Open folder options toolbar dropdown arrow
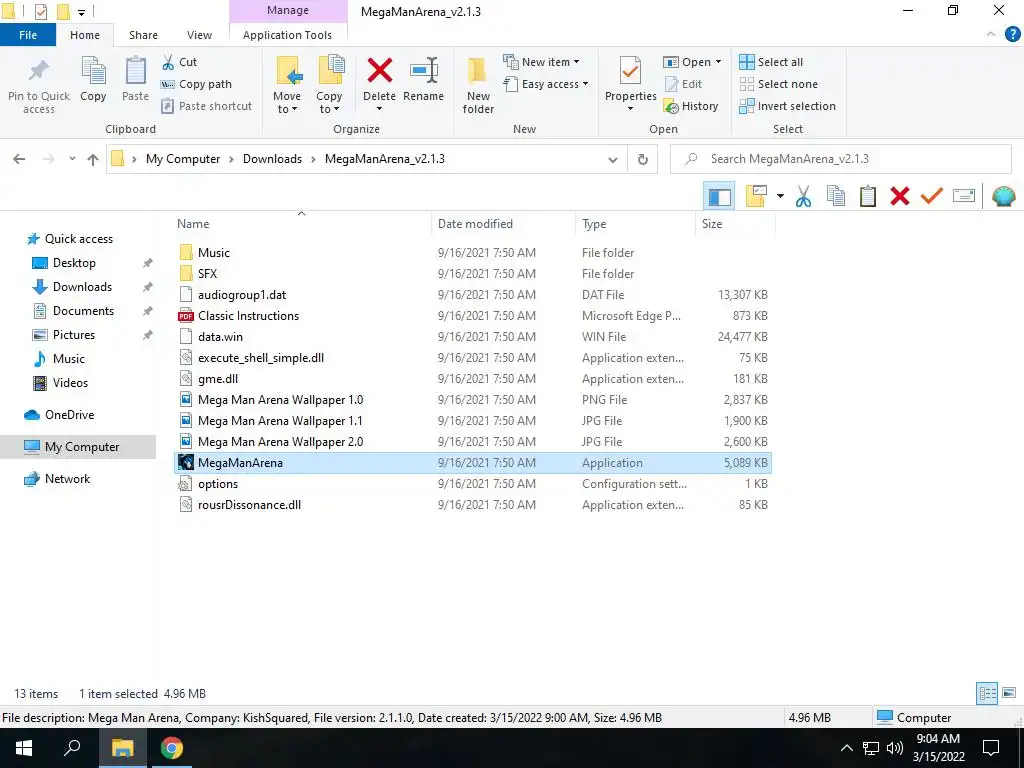 pos(780,196)
